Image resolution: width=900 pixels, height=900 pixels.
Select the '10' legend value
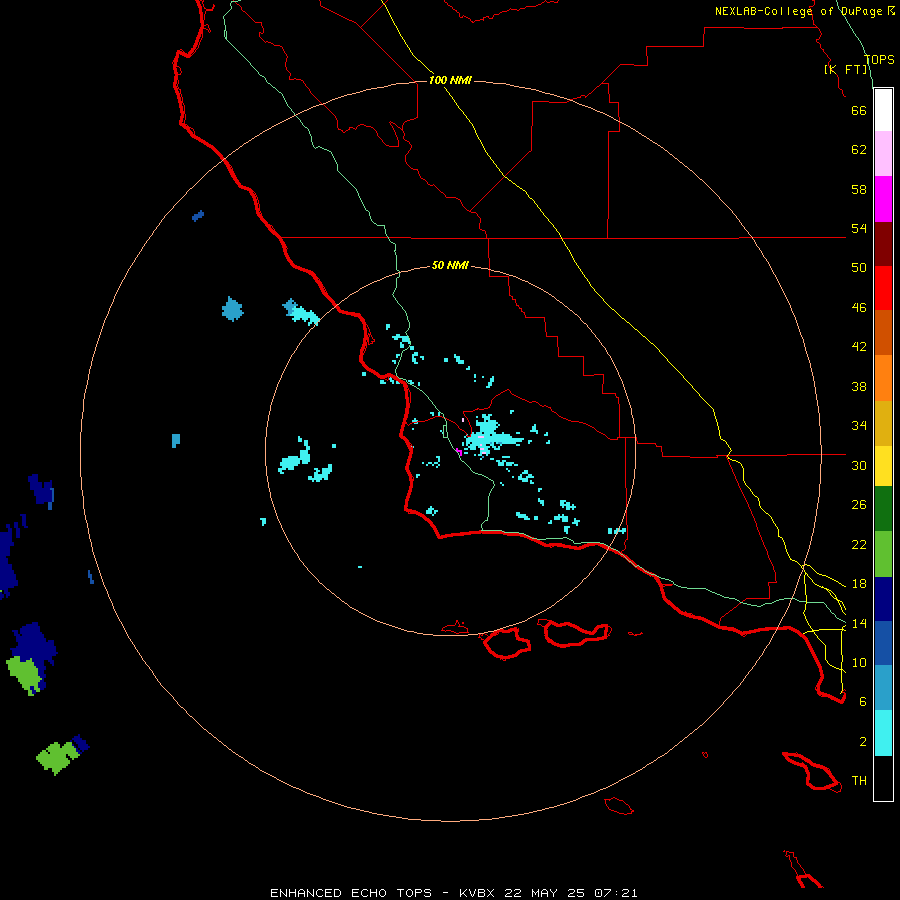point(859,662)
